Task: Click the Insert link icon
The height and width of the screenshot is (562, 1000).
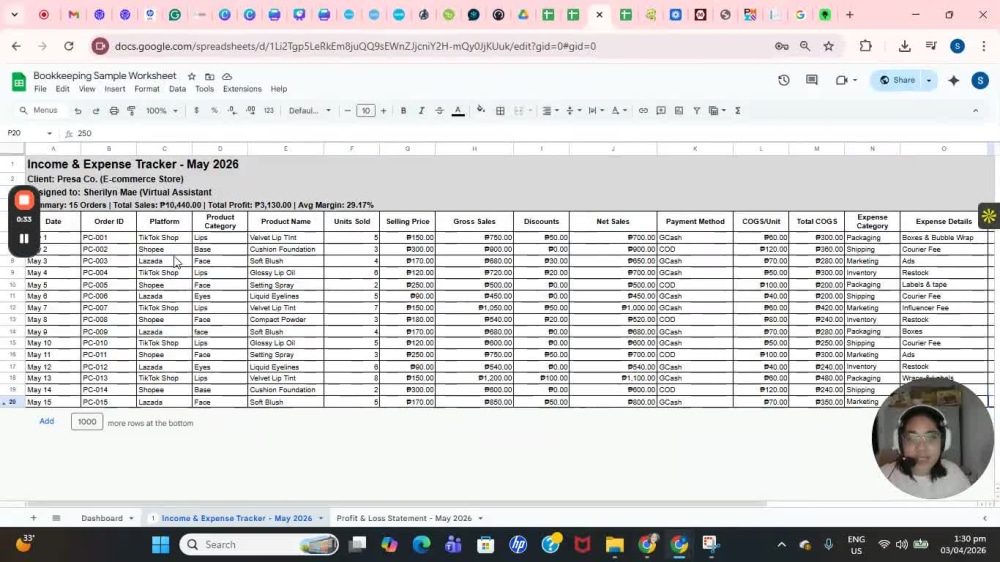Action: point(643,111)
